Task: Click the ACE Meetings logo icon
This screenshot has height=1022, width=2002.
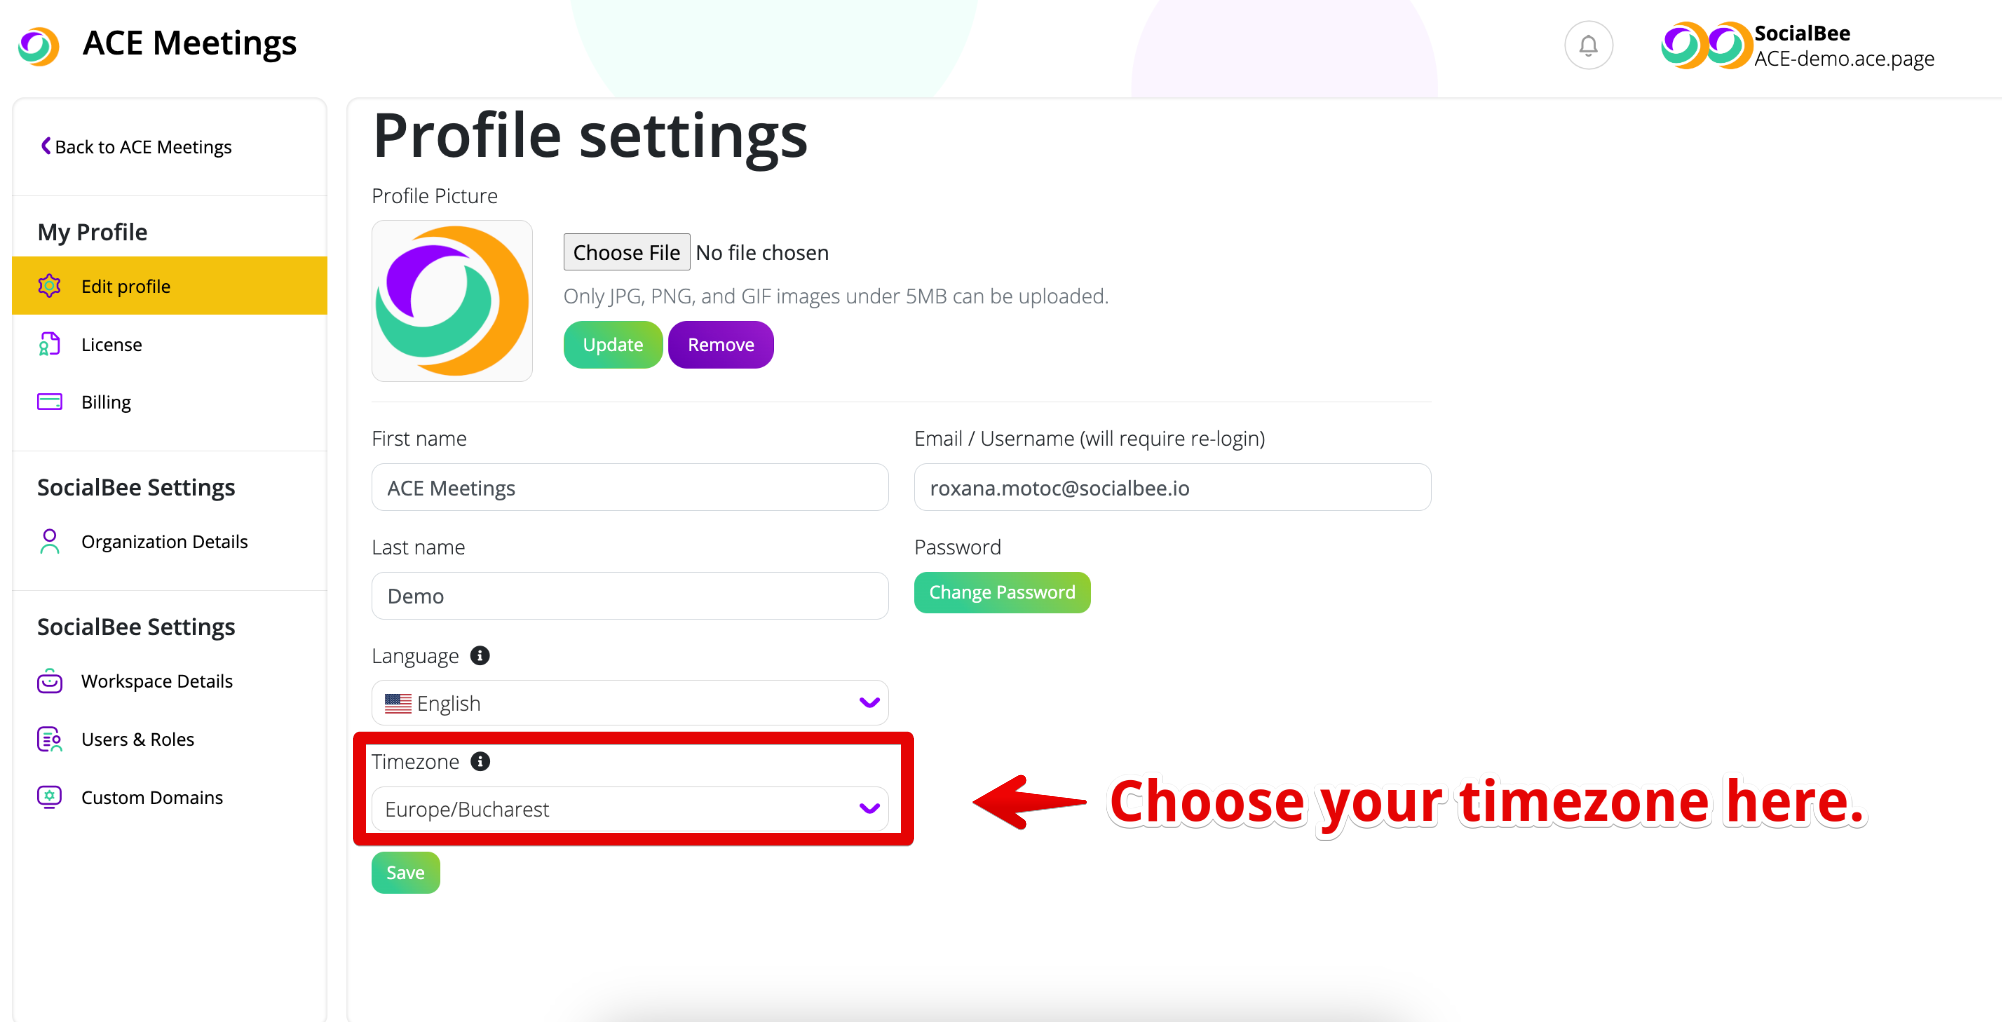Action: click(39, 45)
